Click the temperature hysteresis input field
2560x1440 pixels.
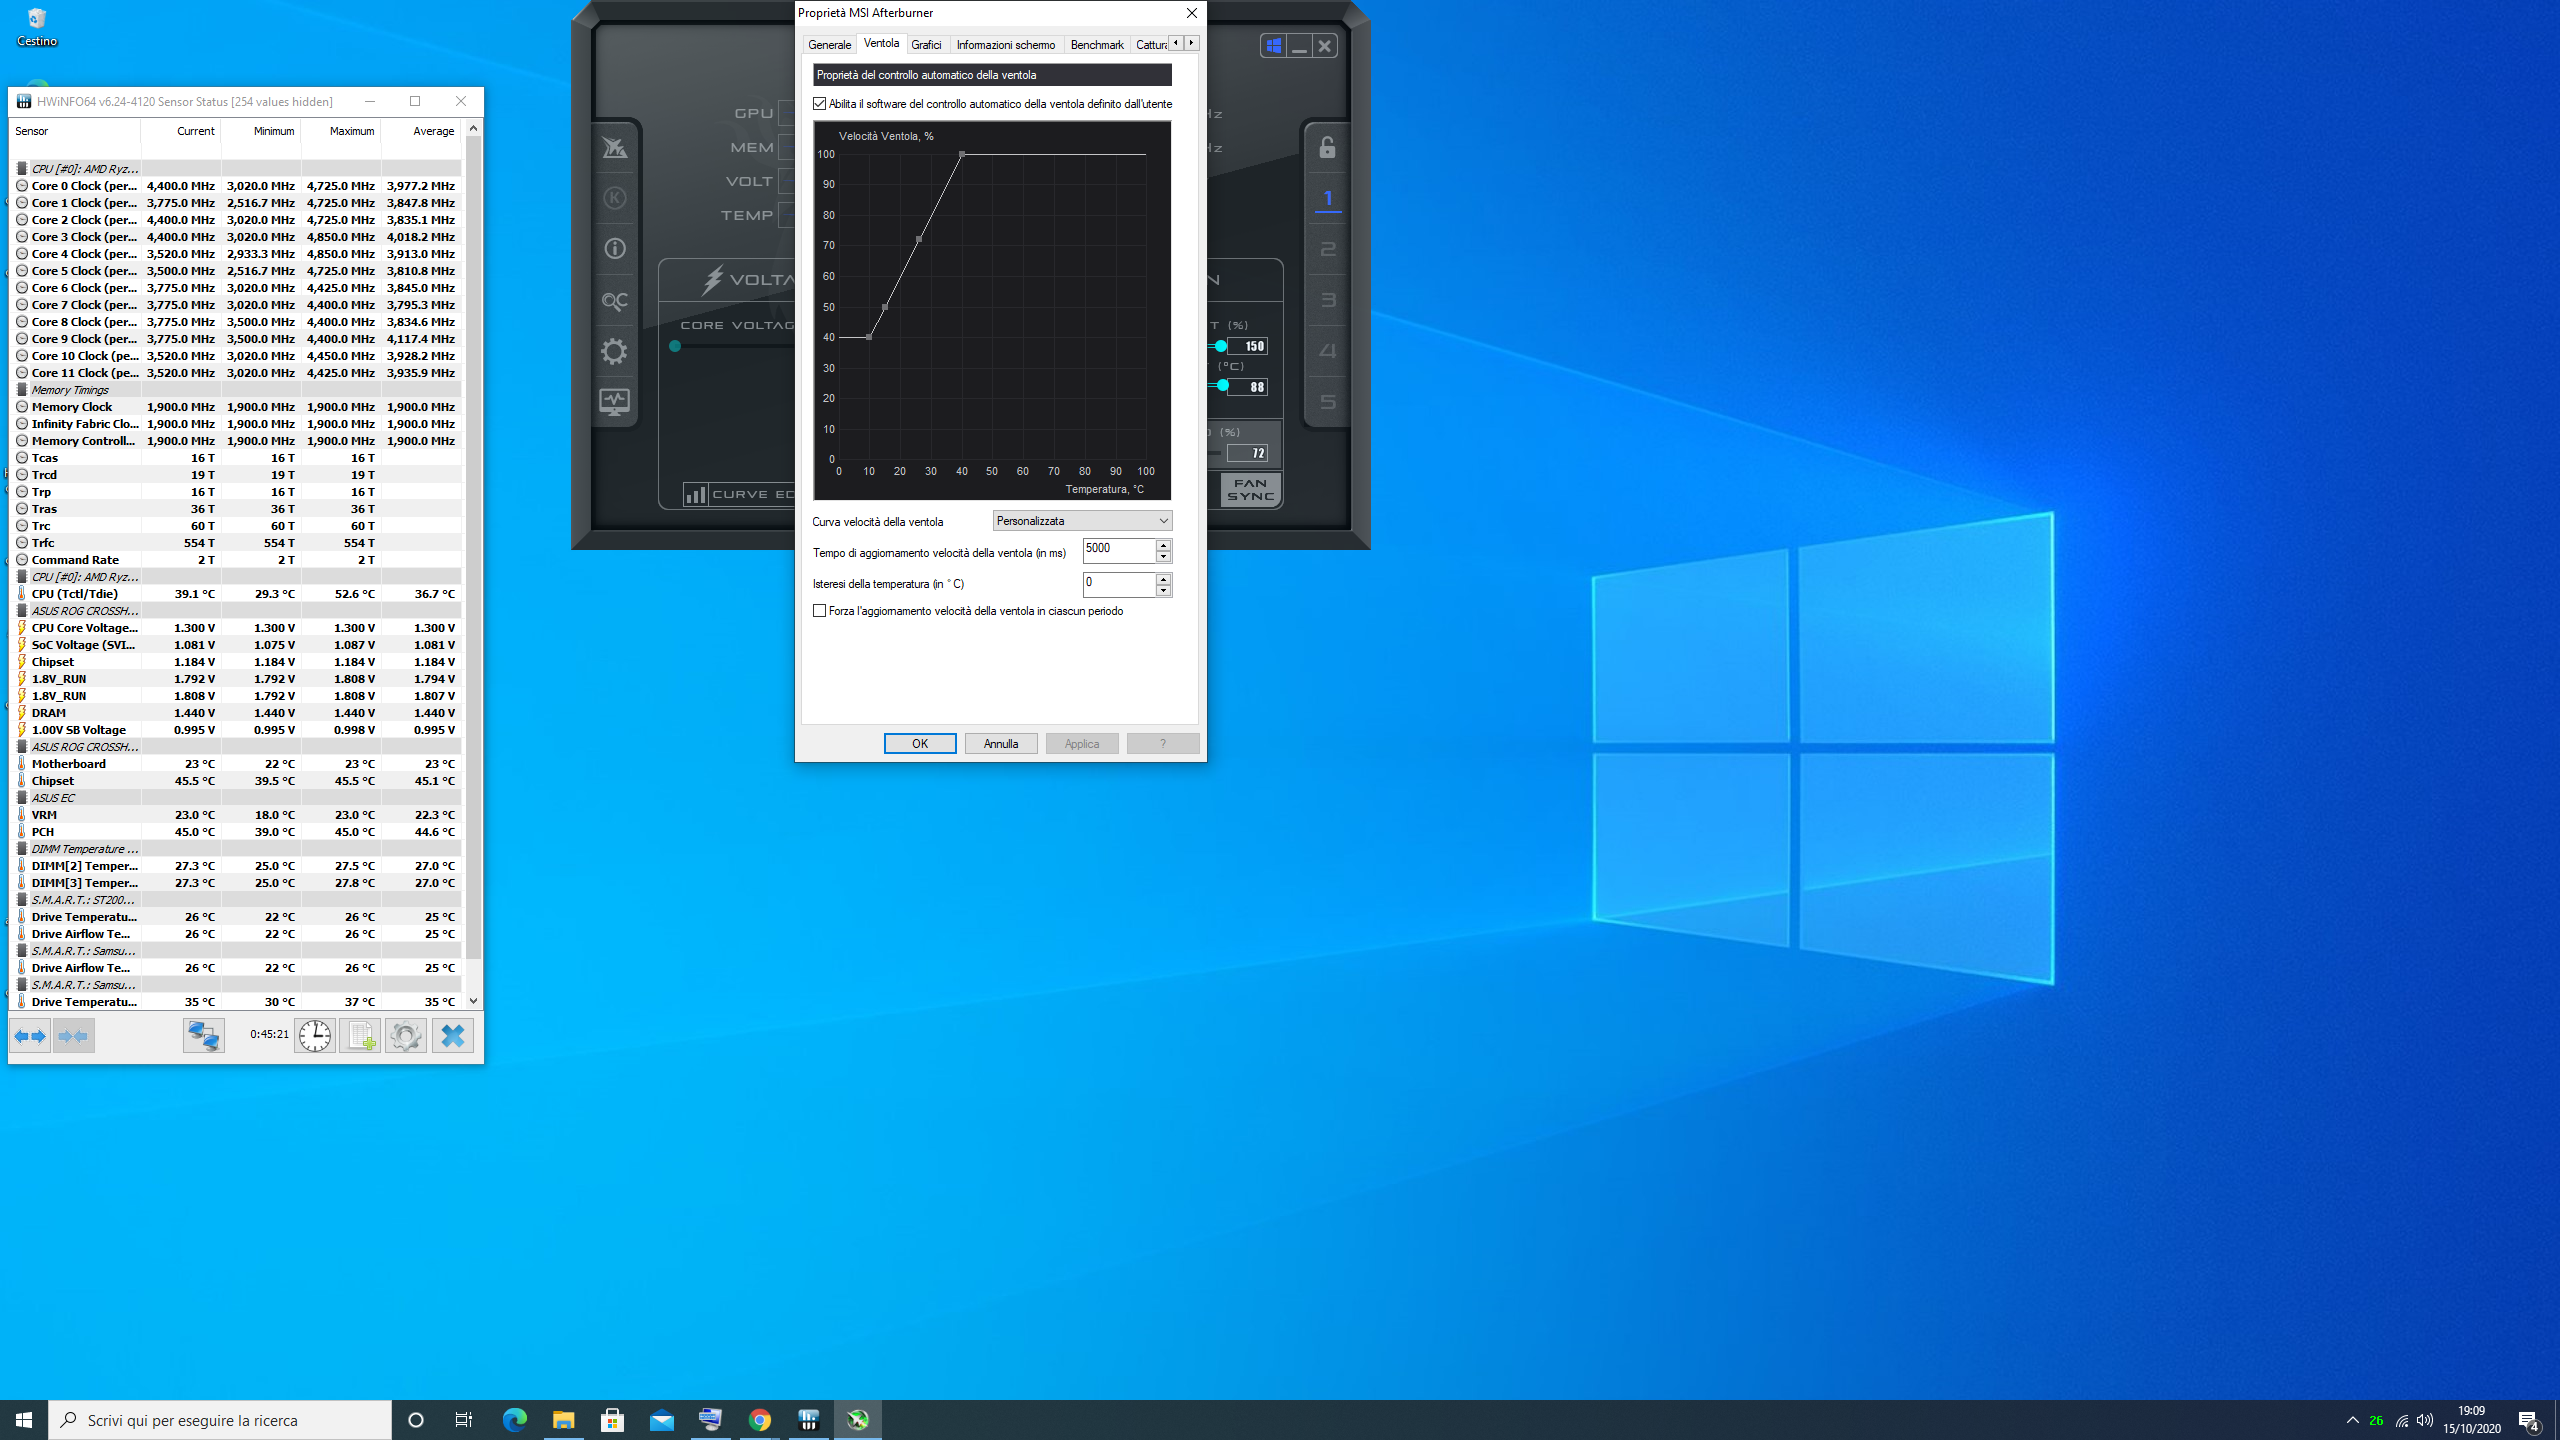1118,583
